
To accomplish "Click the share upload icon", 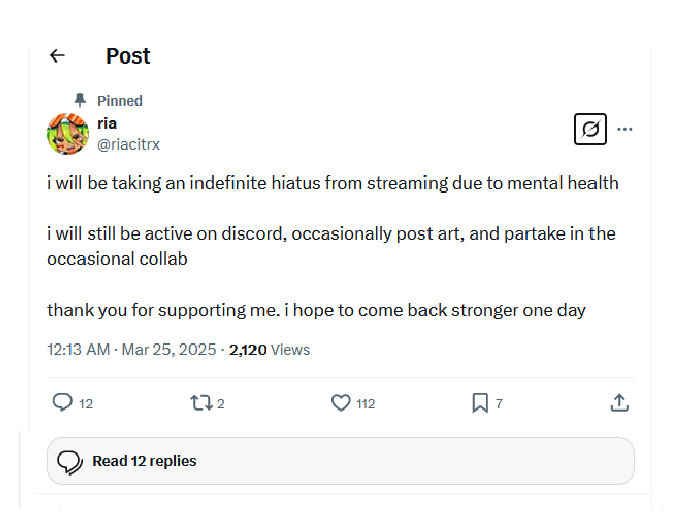I will 619,402.
